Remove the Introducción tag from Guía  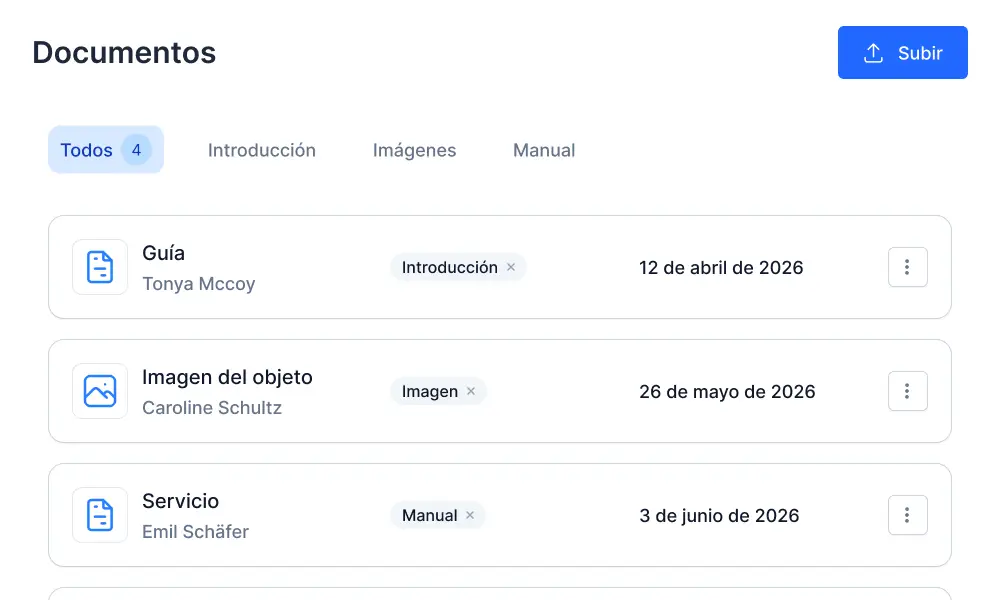511,267
